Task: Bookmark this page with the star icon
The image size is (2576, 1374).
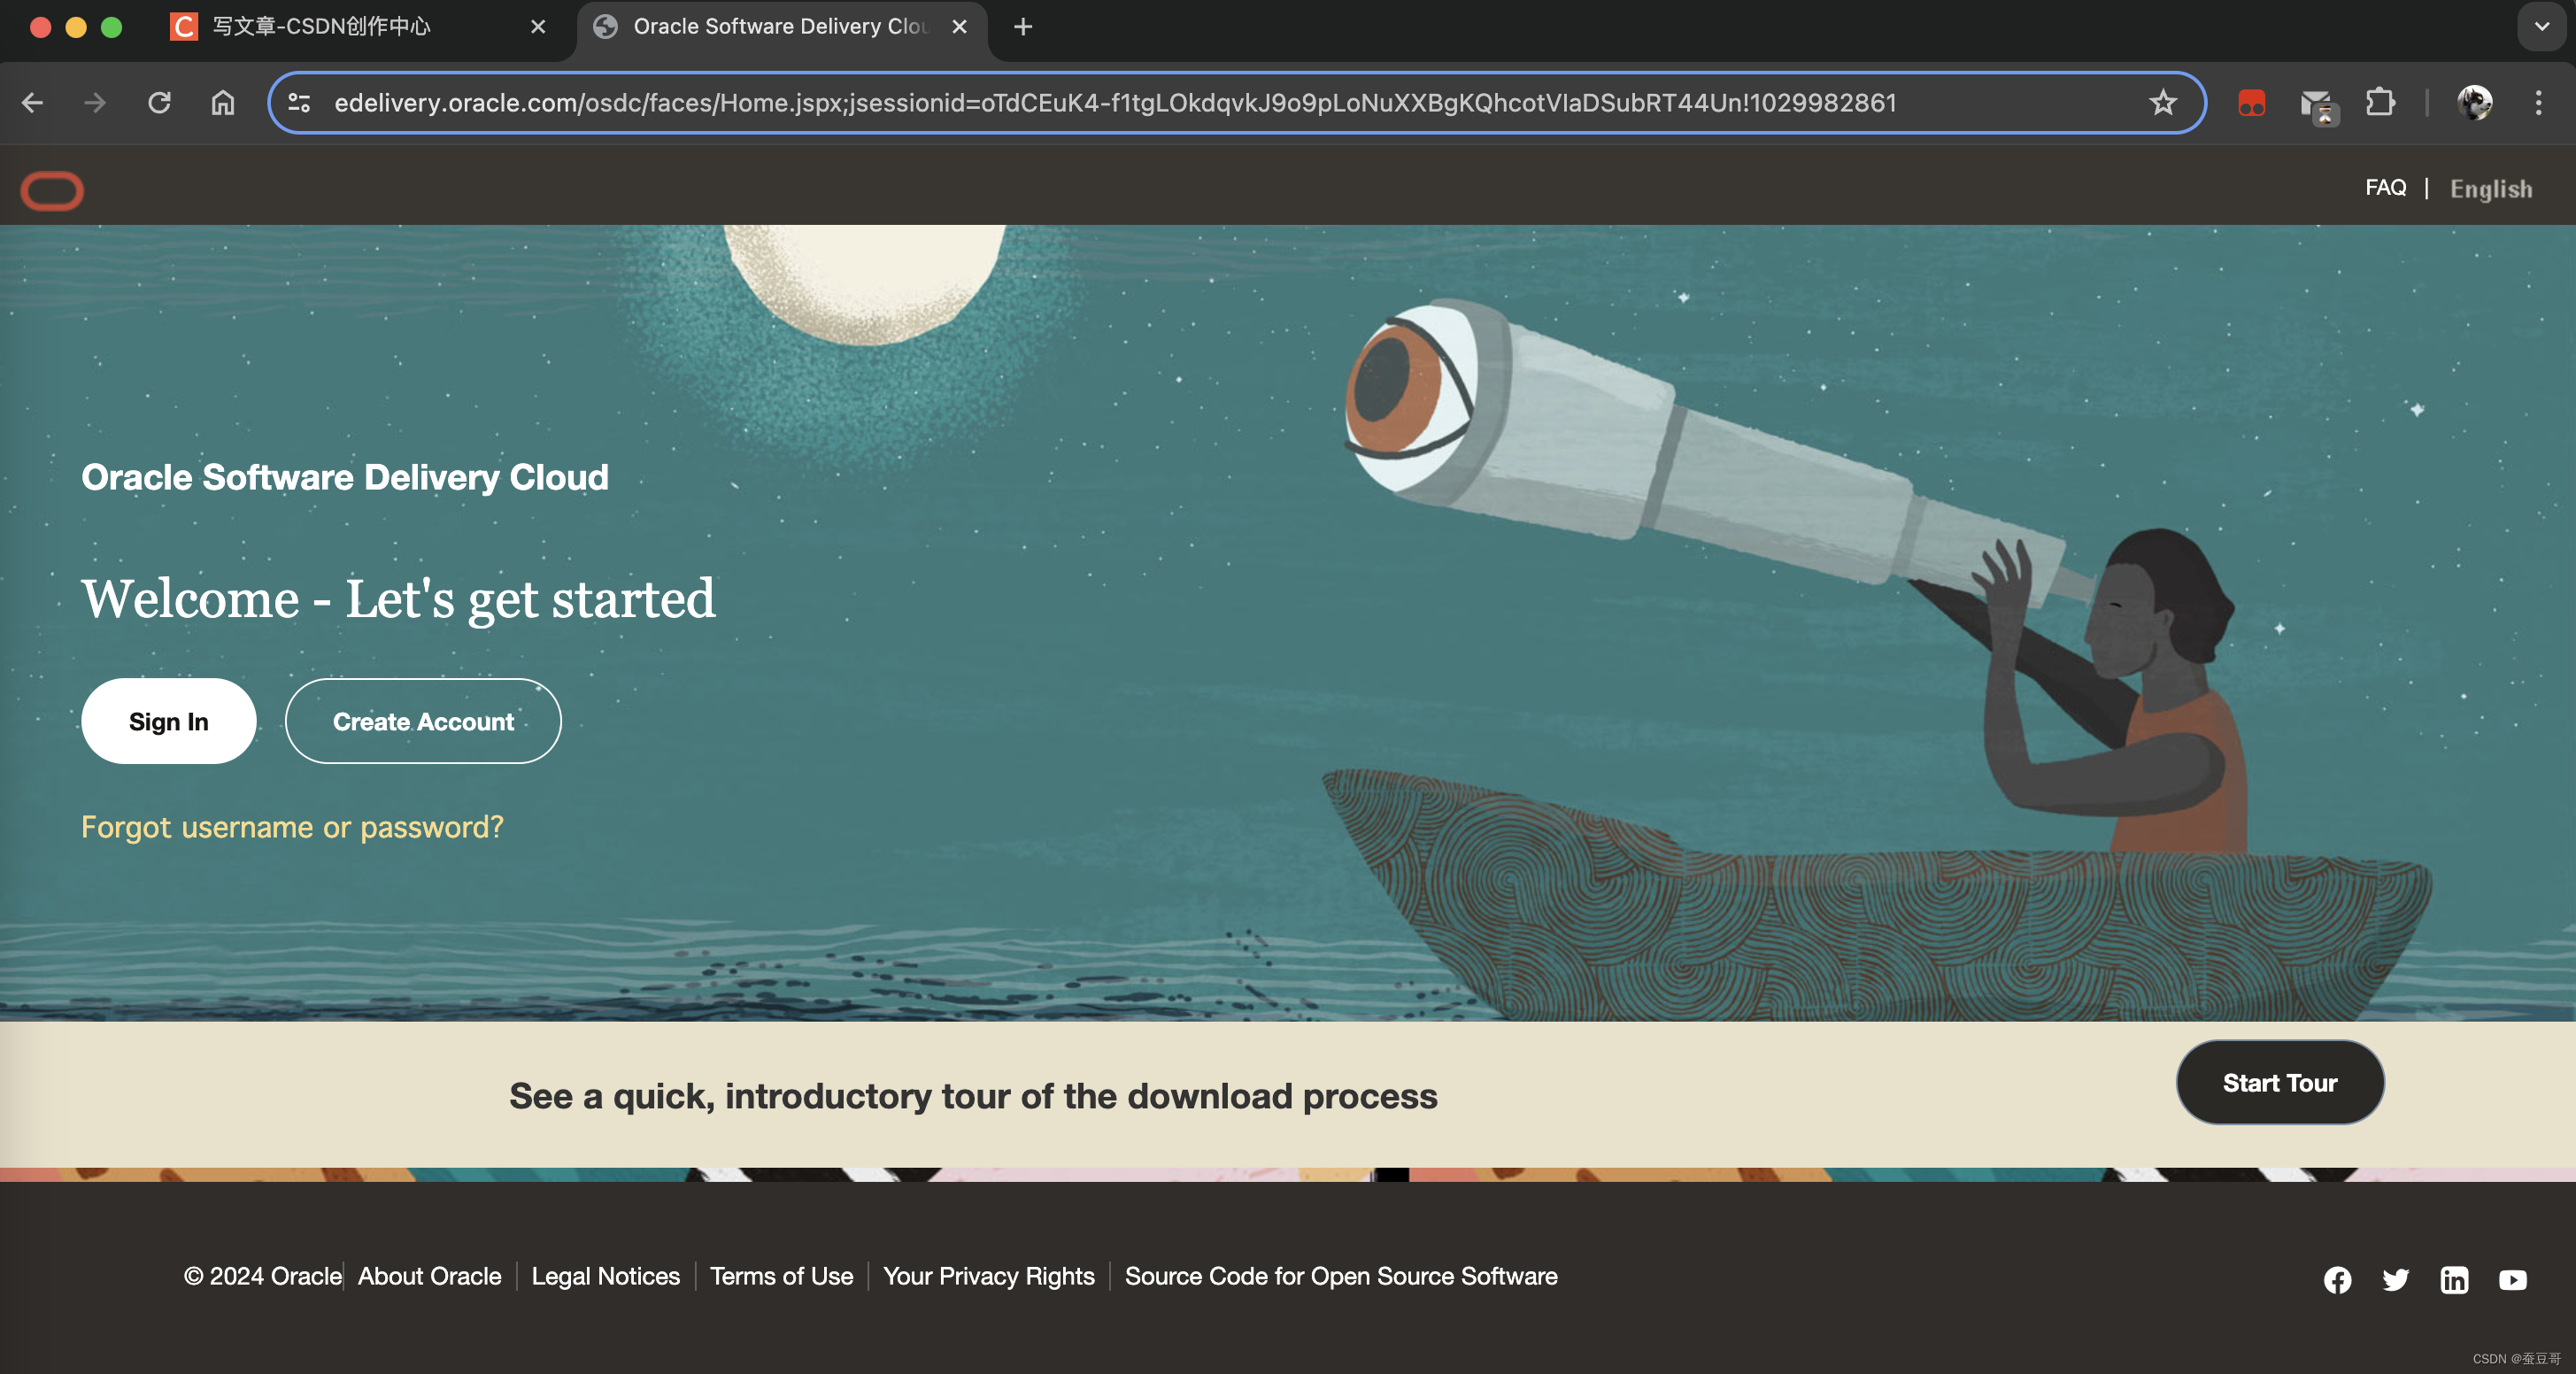Action: click(2163, 103)
